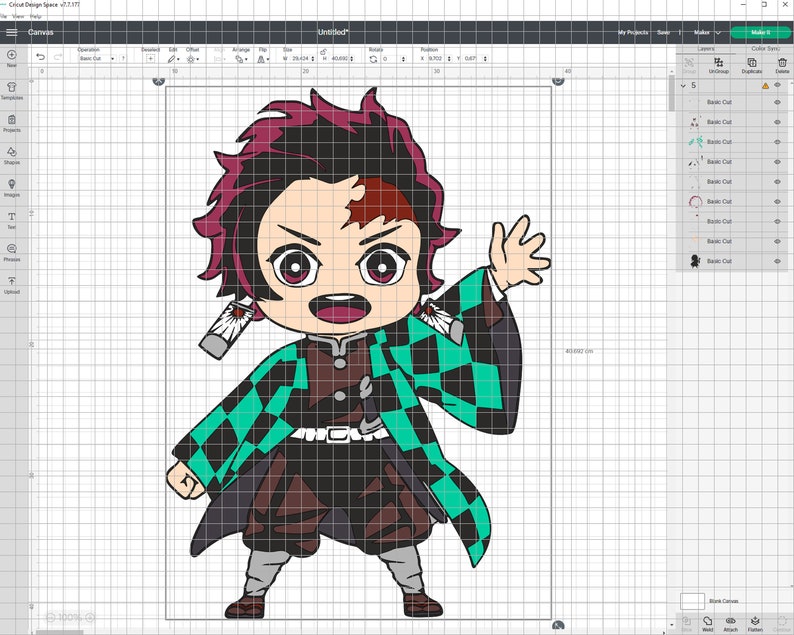Adjust the height H stepper
Image resolution: width=794 pixels, height=635 pixels.
[x=352, y=59]
